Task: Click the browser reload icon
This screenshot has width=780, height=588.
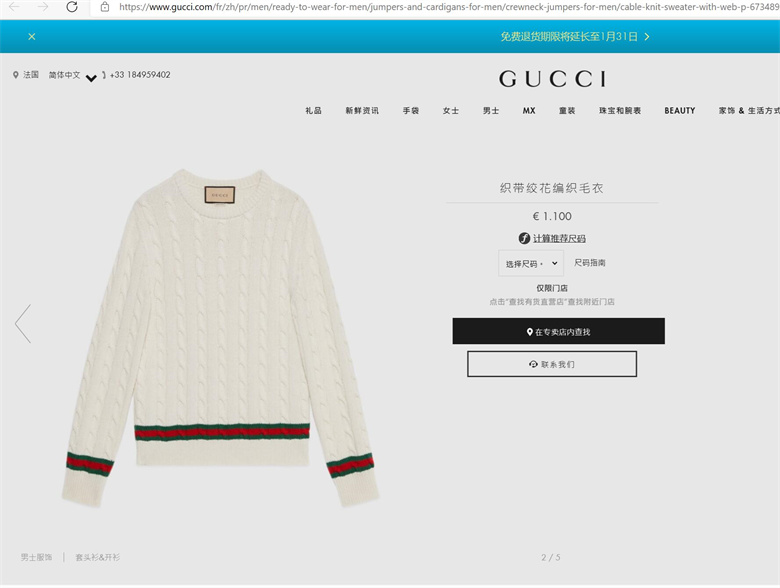Action: coord(72,7)
